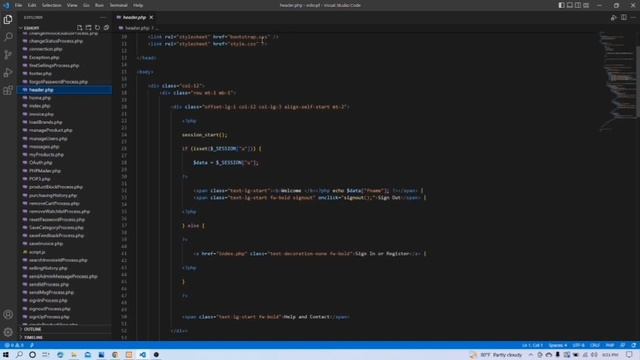Click the editor minimap

point(617,82)
